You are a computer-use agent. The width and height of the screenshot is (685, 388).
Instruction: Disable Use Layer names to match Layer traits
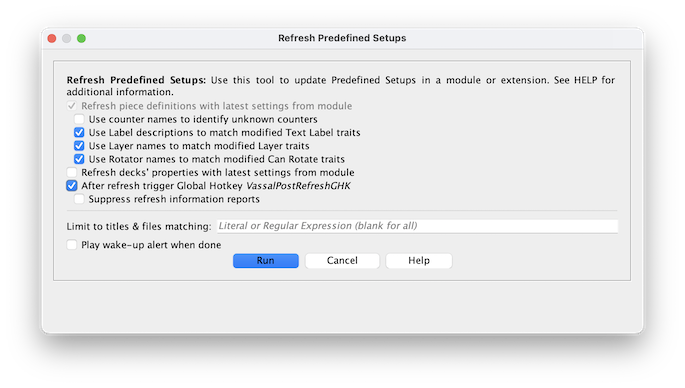pos(79,146)
